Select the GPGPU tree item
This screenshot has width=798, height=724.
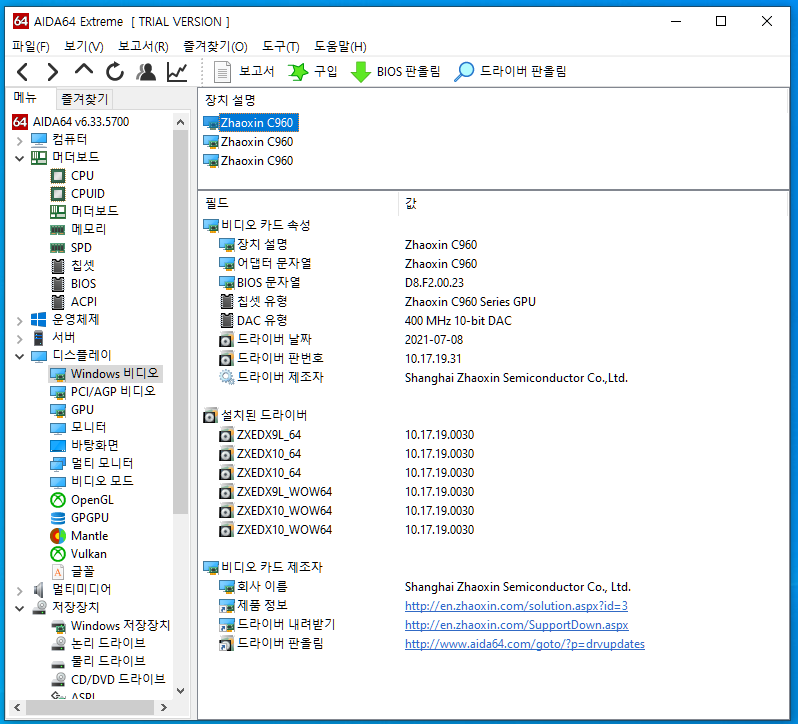click(80, 517)
